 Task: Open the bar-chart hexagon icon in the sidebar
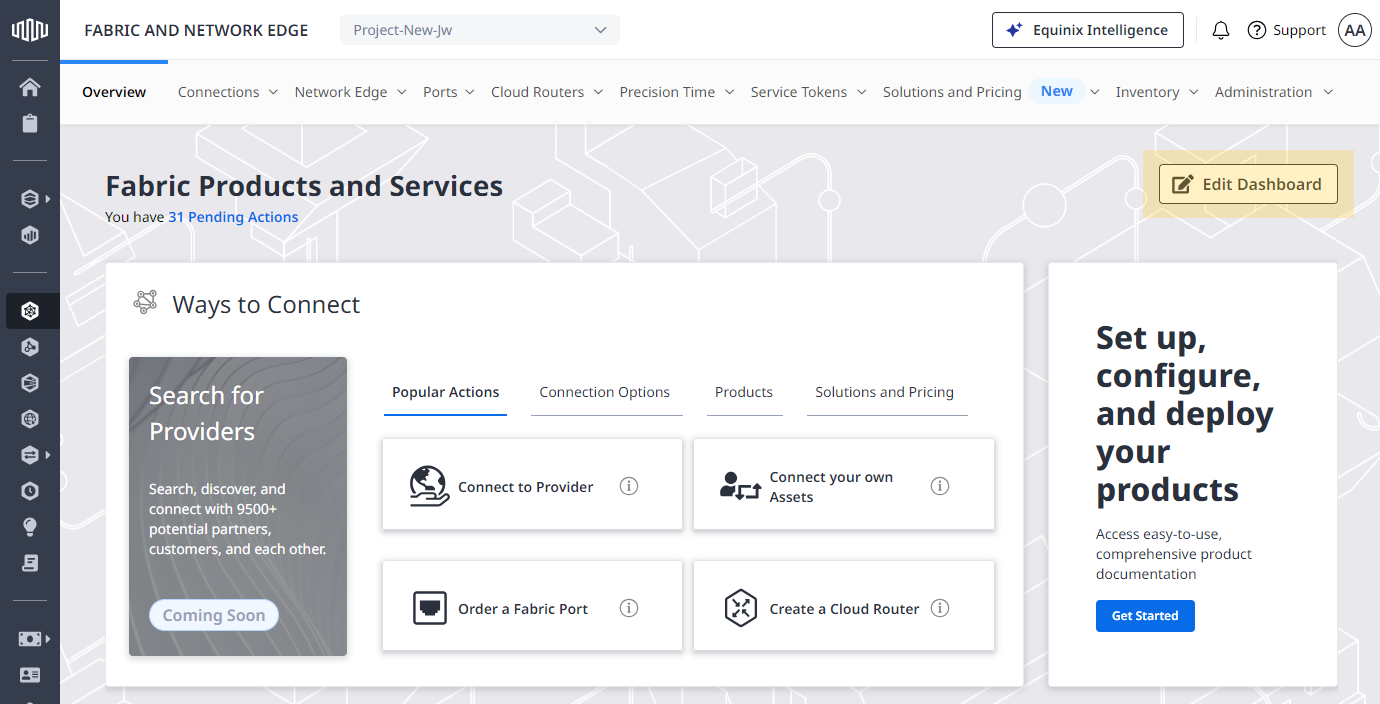(30, 236)
